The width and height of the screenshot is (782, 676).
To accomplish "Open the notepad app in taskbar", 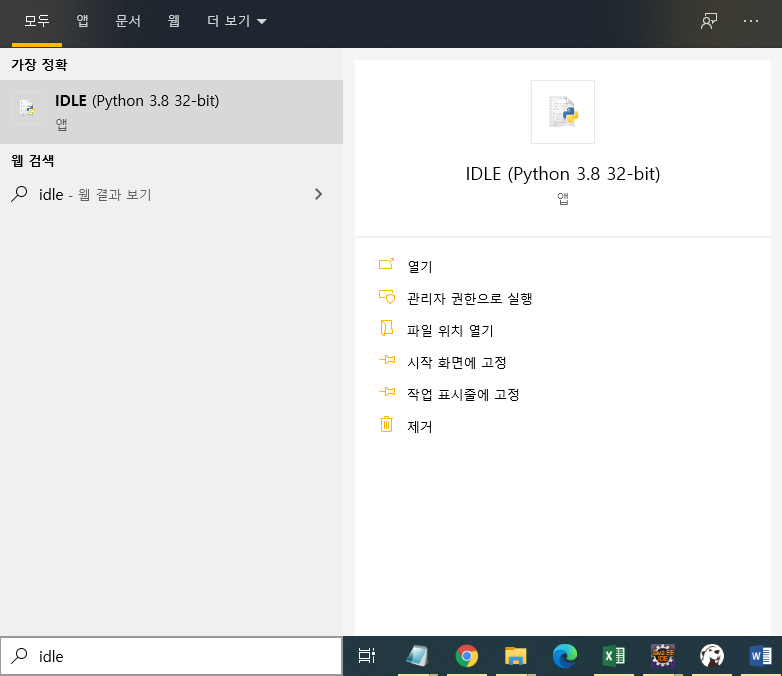I will point(417,656).
